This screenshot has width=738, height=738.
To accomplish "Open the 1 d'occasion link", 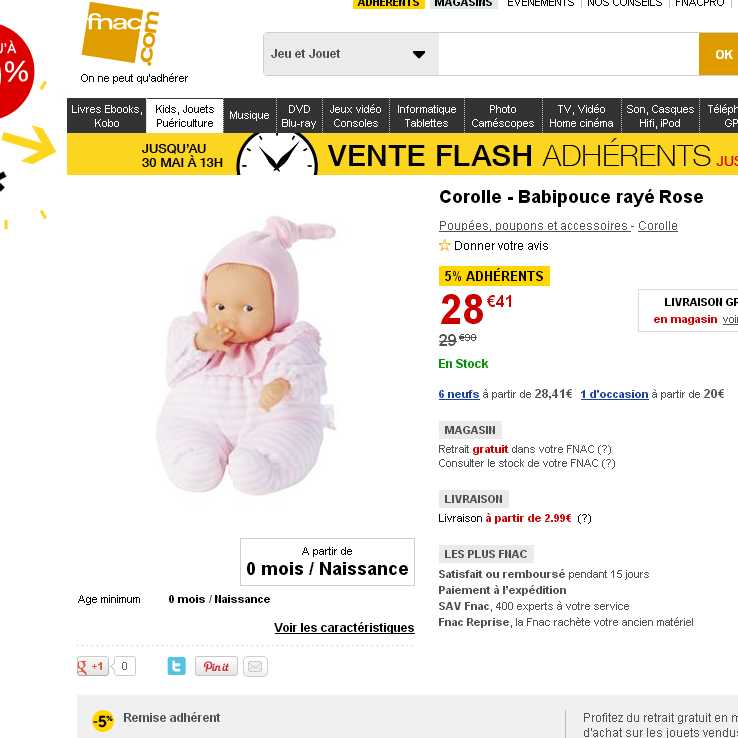I will (x=614, y=394).
